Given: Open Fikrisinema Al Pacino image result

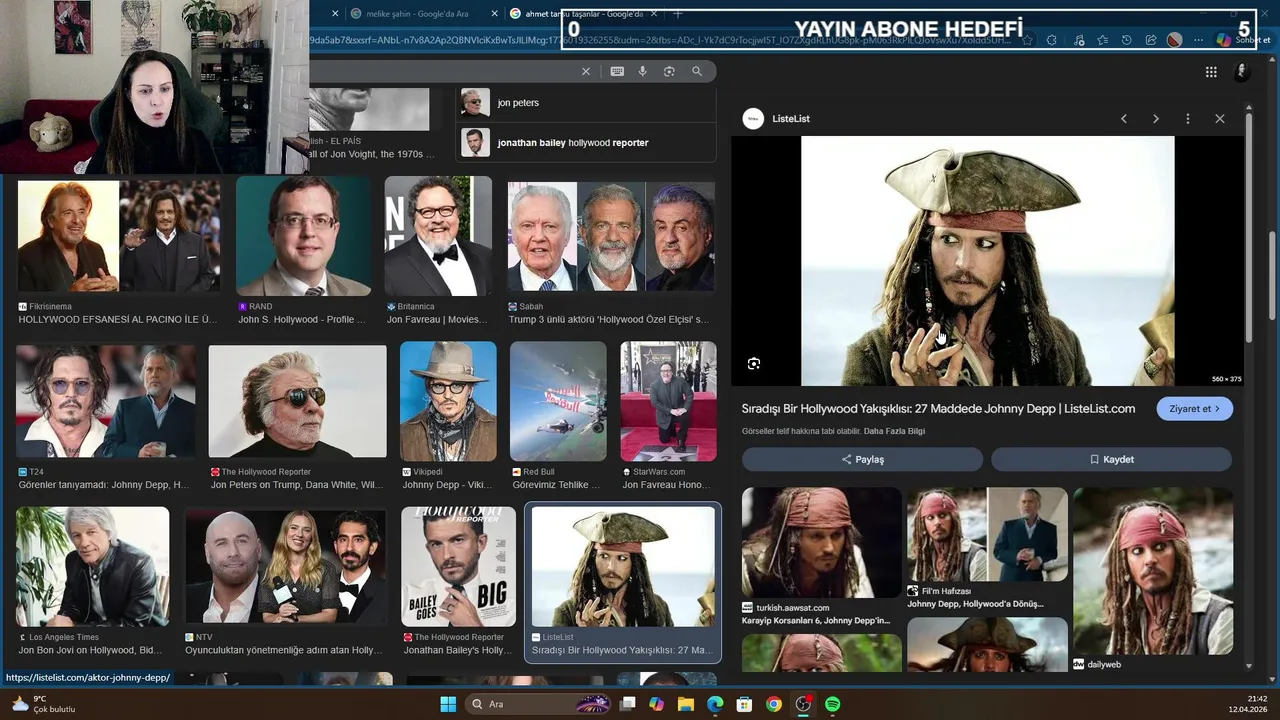Looking at the screenshot, I should coord(118,236).
